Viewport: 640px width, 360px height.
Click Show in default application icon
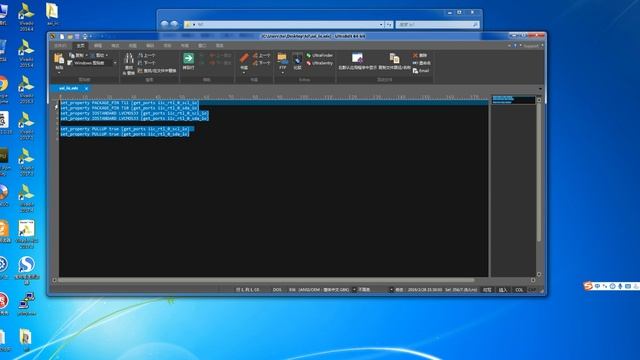pyautogui.click(x=357, y=58)
